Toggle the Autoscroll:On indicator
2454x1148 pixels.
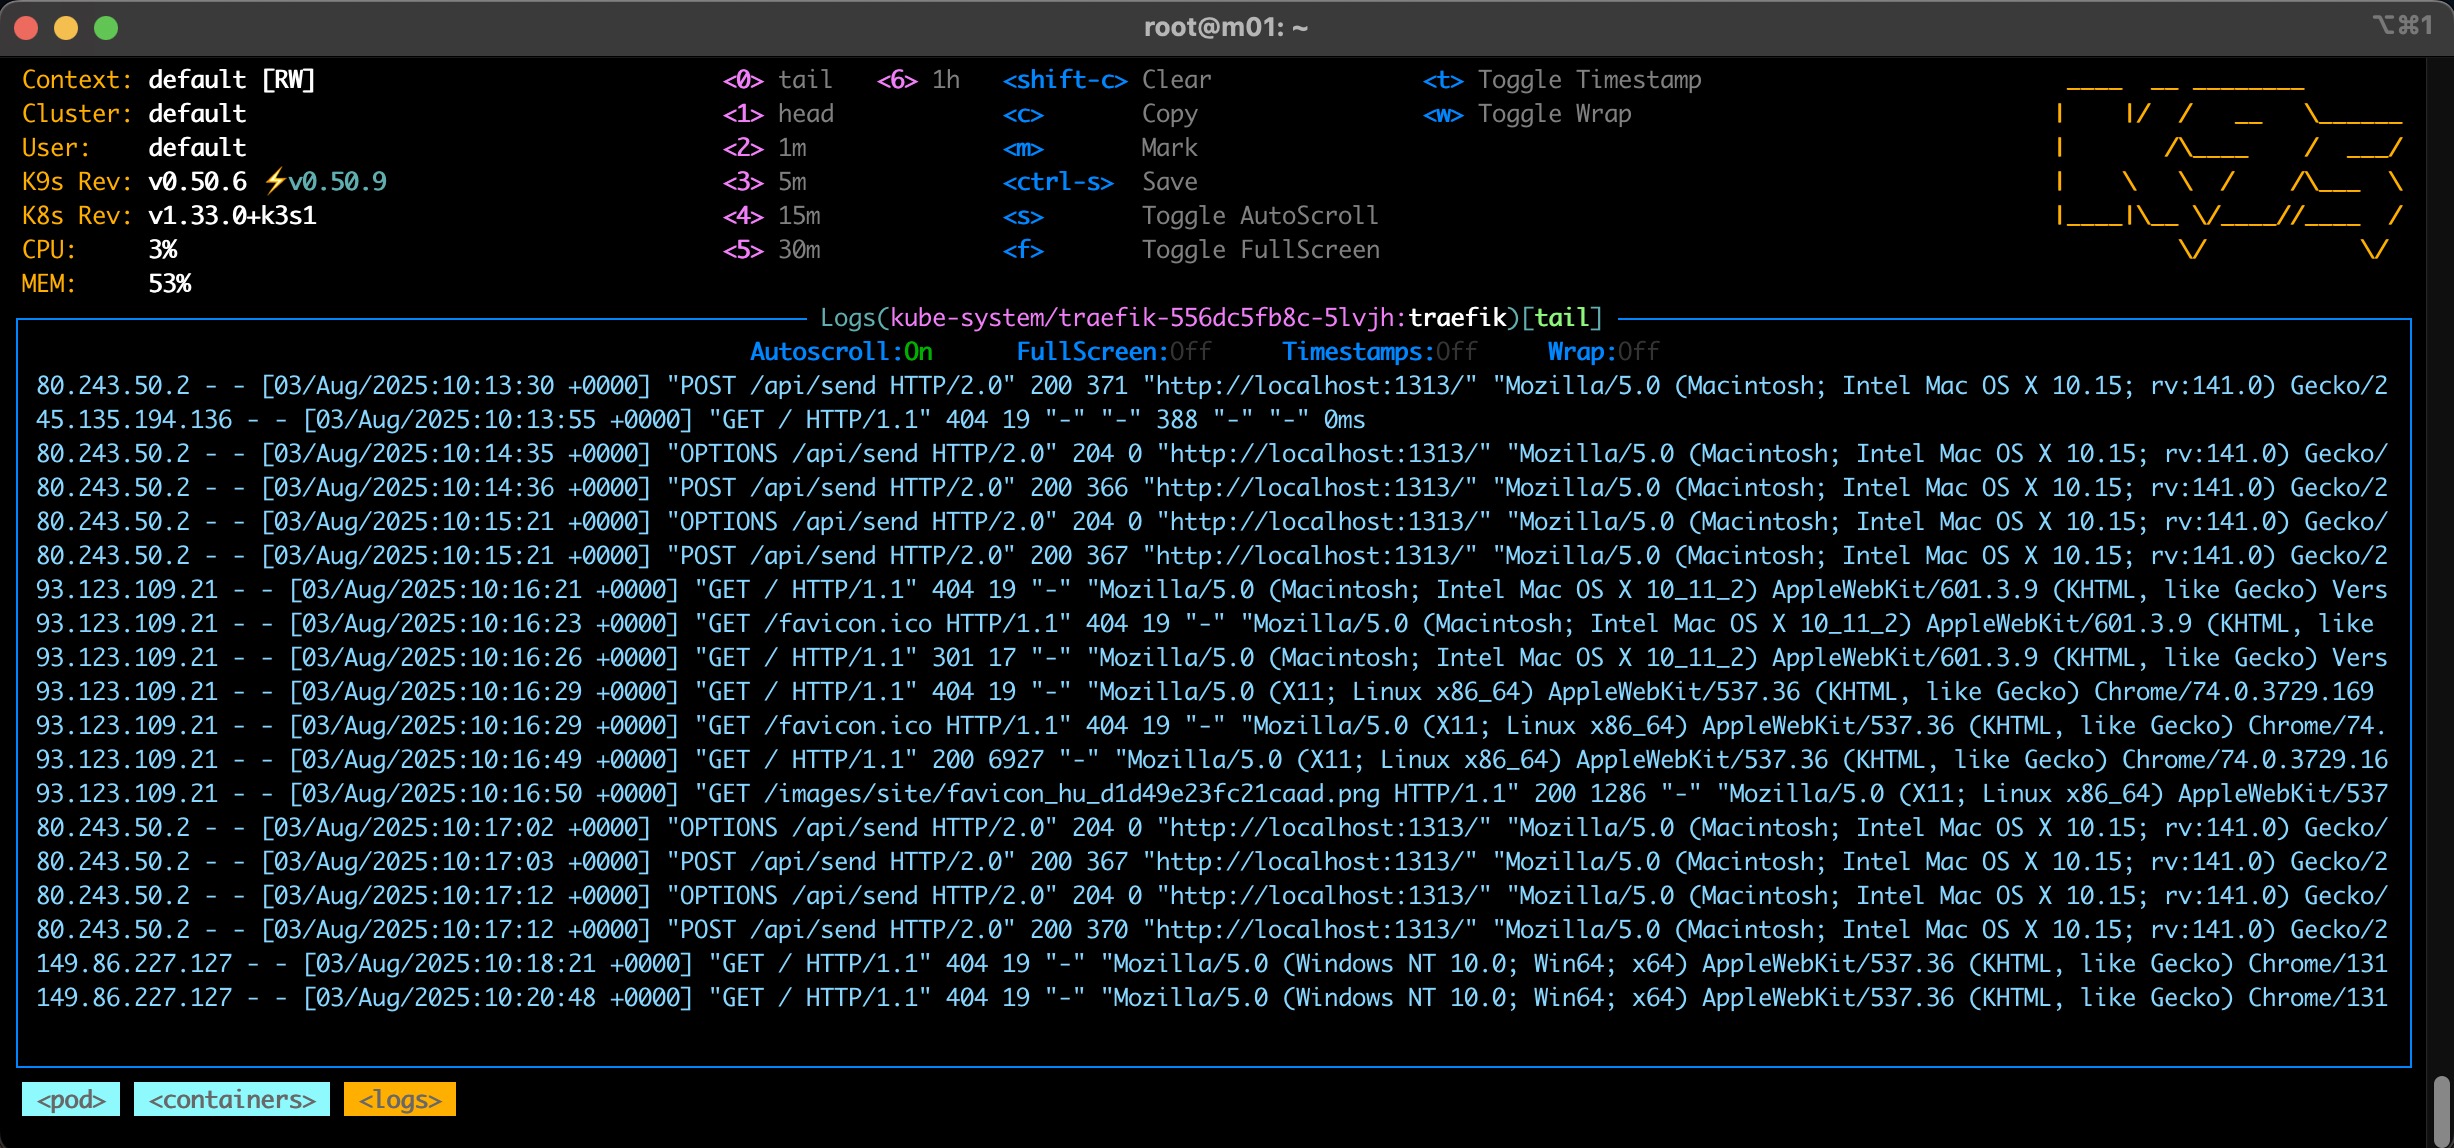pos(840,352)
